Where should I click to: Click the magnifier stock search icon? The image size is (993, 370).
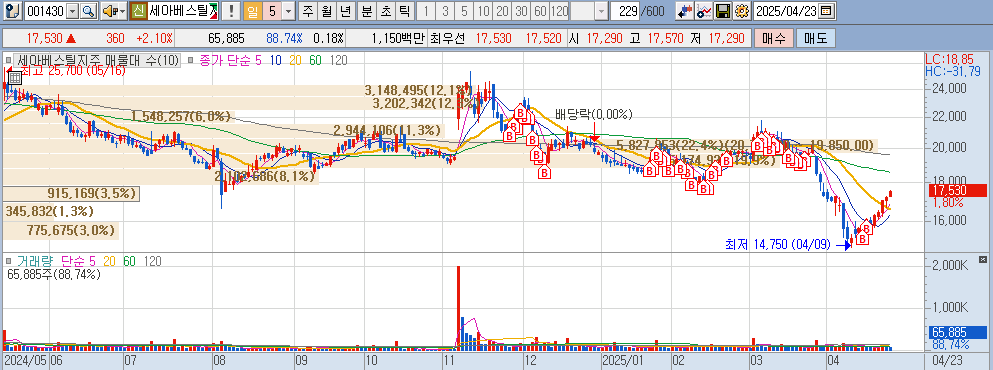[x=88, y=11]
